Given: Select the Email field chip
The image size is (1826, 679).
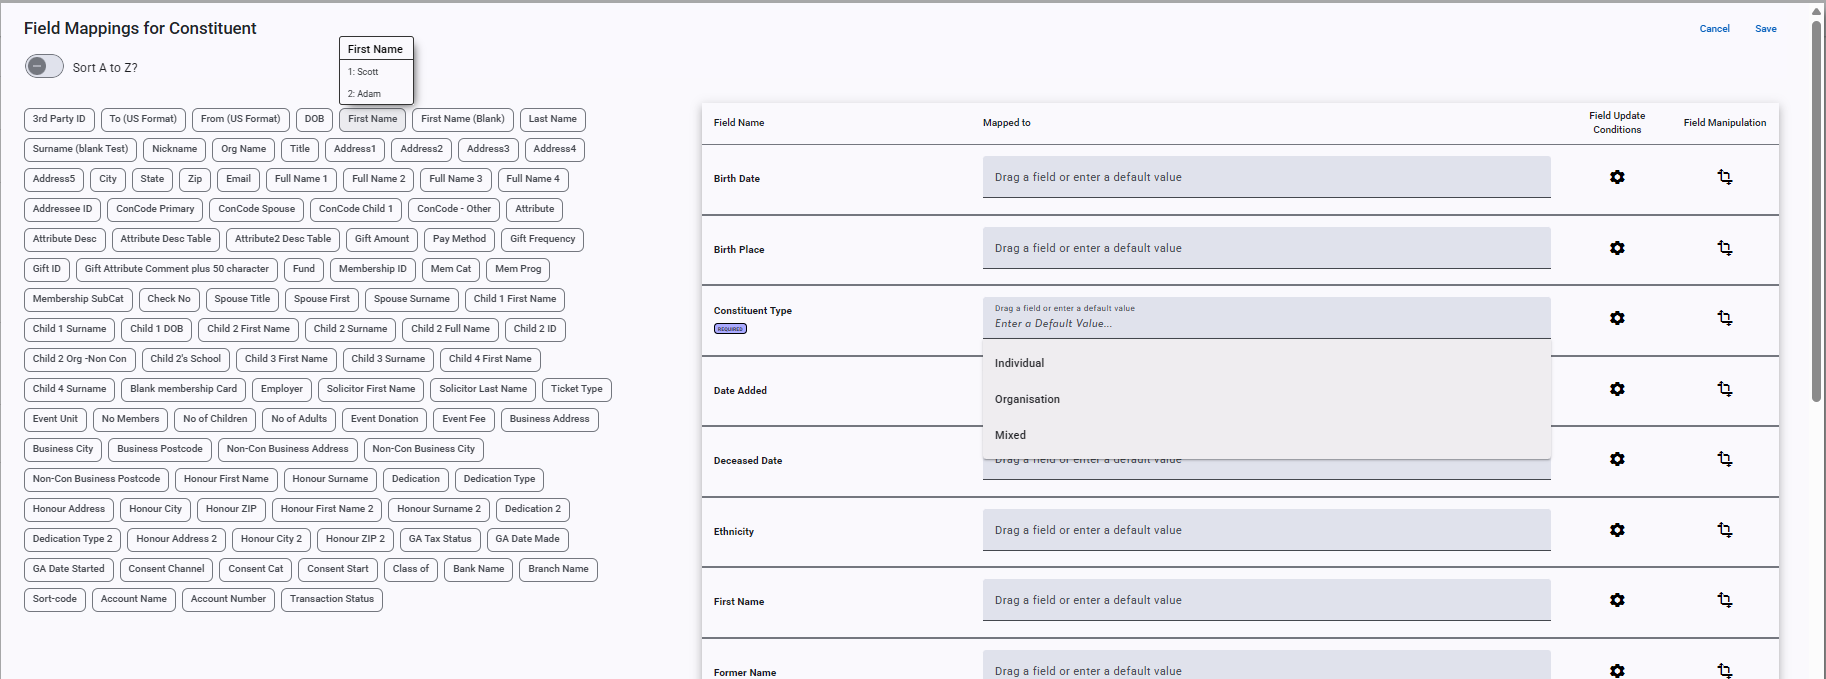Looking at the screenshot, I should click(x=238, y=179).
